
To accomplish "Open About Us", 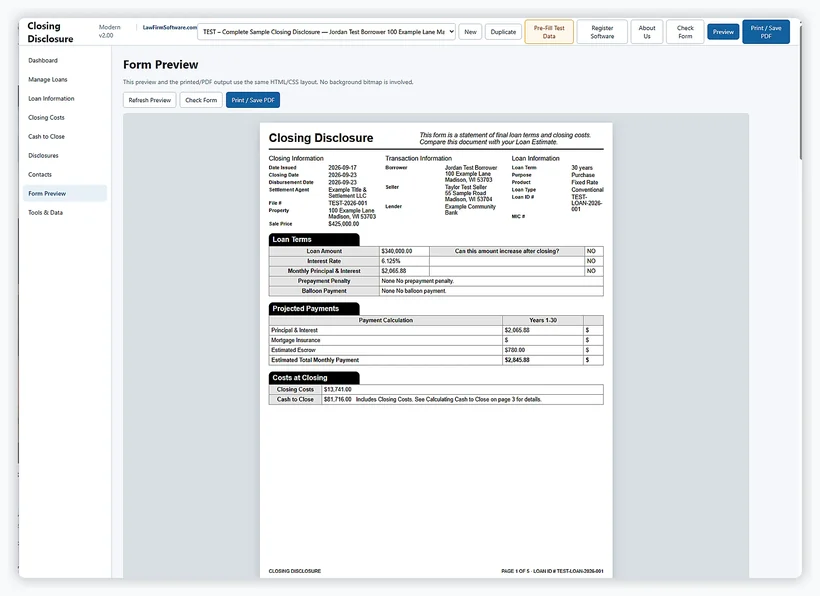I will 647,32.
